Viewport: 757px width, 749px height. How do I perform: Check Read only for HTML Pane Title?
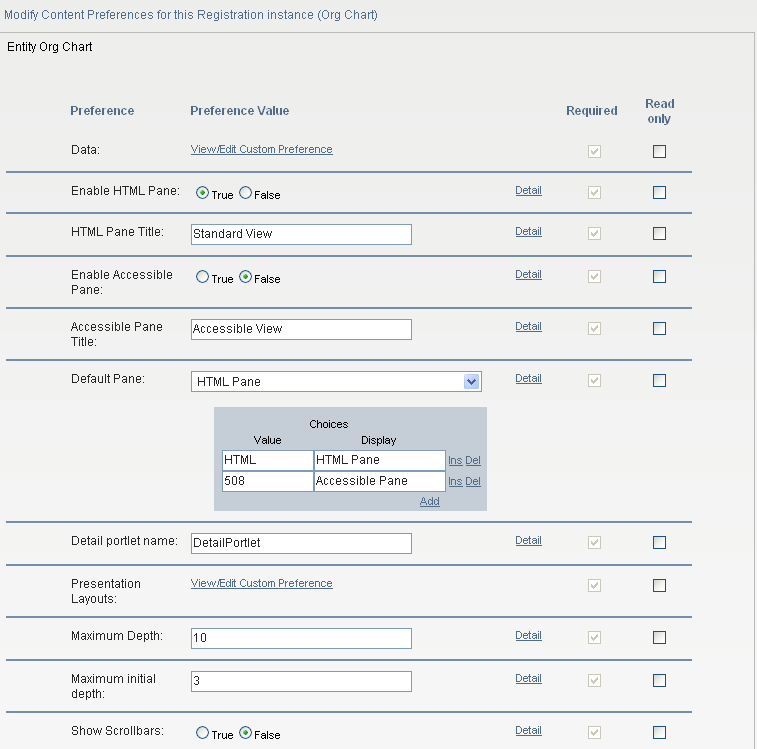pos(659,234)
